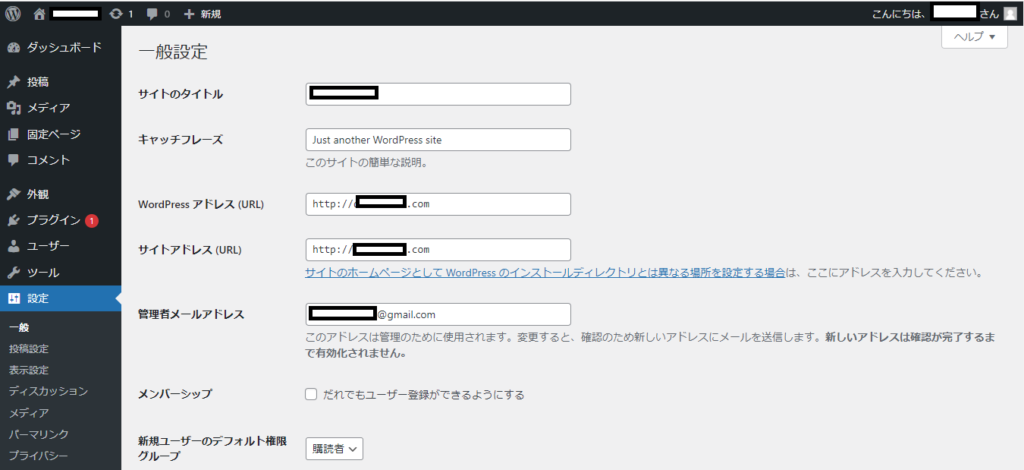Click the 管理者メールアドレス input field
1024x470 pixels.
pos(438,314)
